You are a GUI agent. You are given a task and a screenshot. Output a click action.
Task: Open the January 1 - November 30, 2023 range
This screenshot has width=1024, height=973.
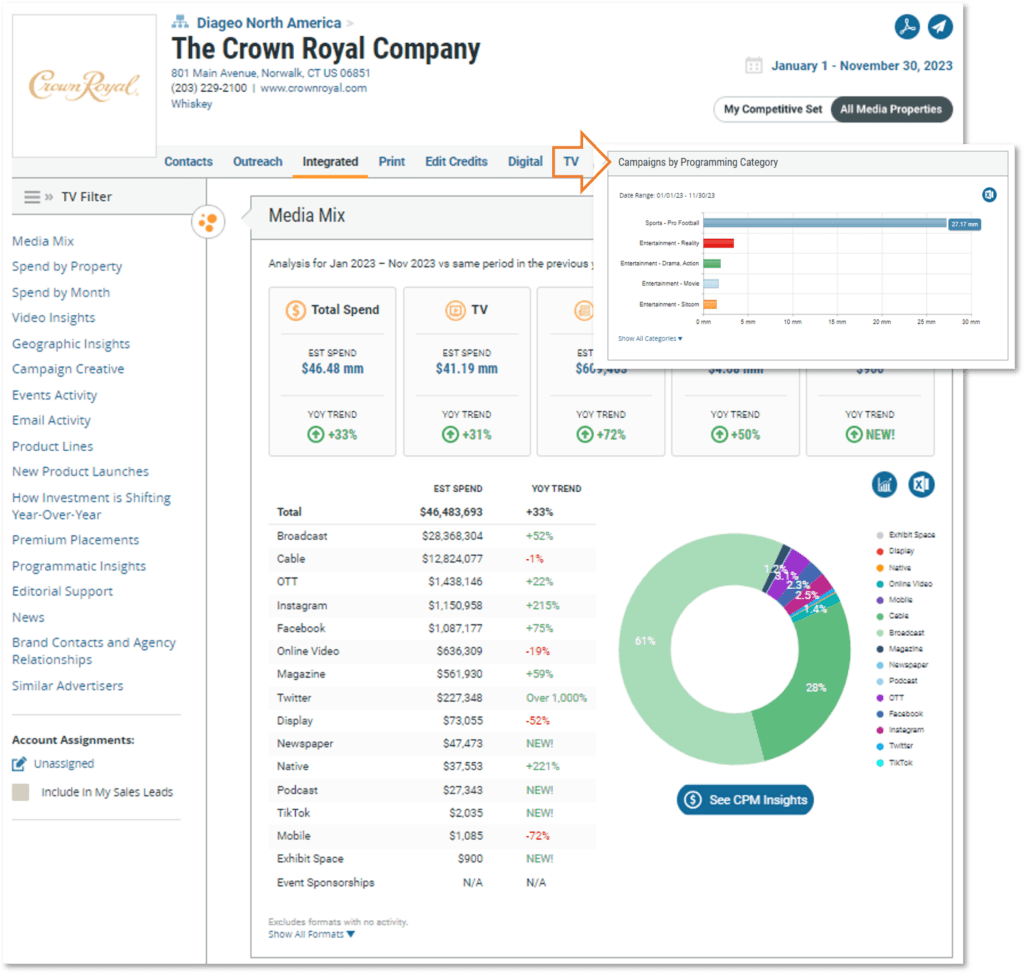point(861,65)
